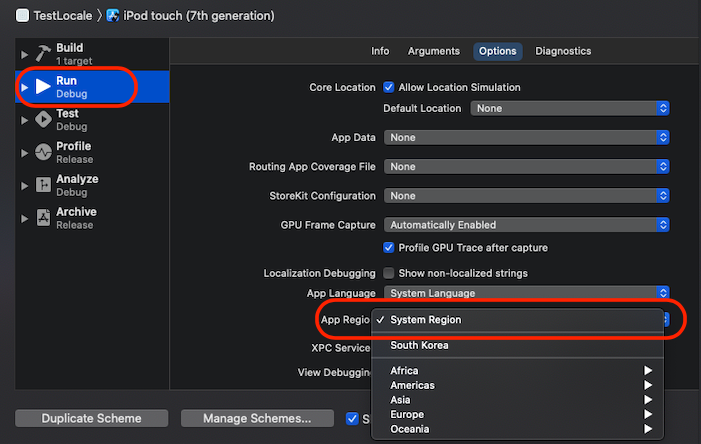
Task: Select the Build 1 target row
Action: tap(92, 54)
